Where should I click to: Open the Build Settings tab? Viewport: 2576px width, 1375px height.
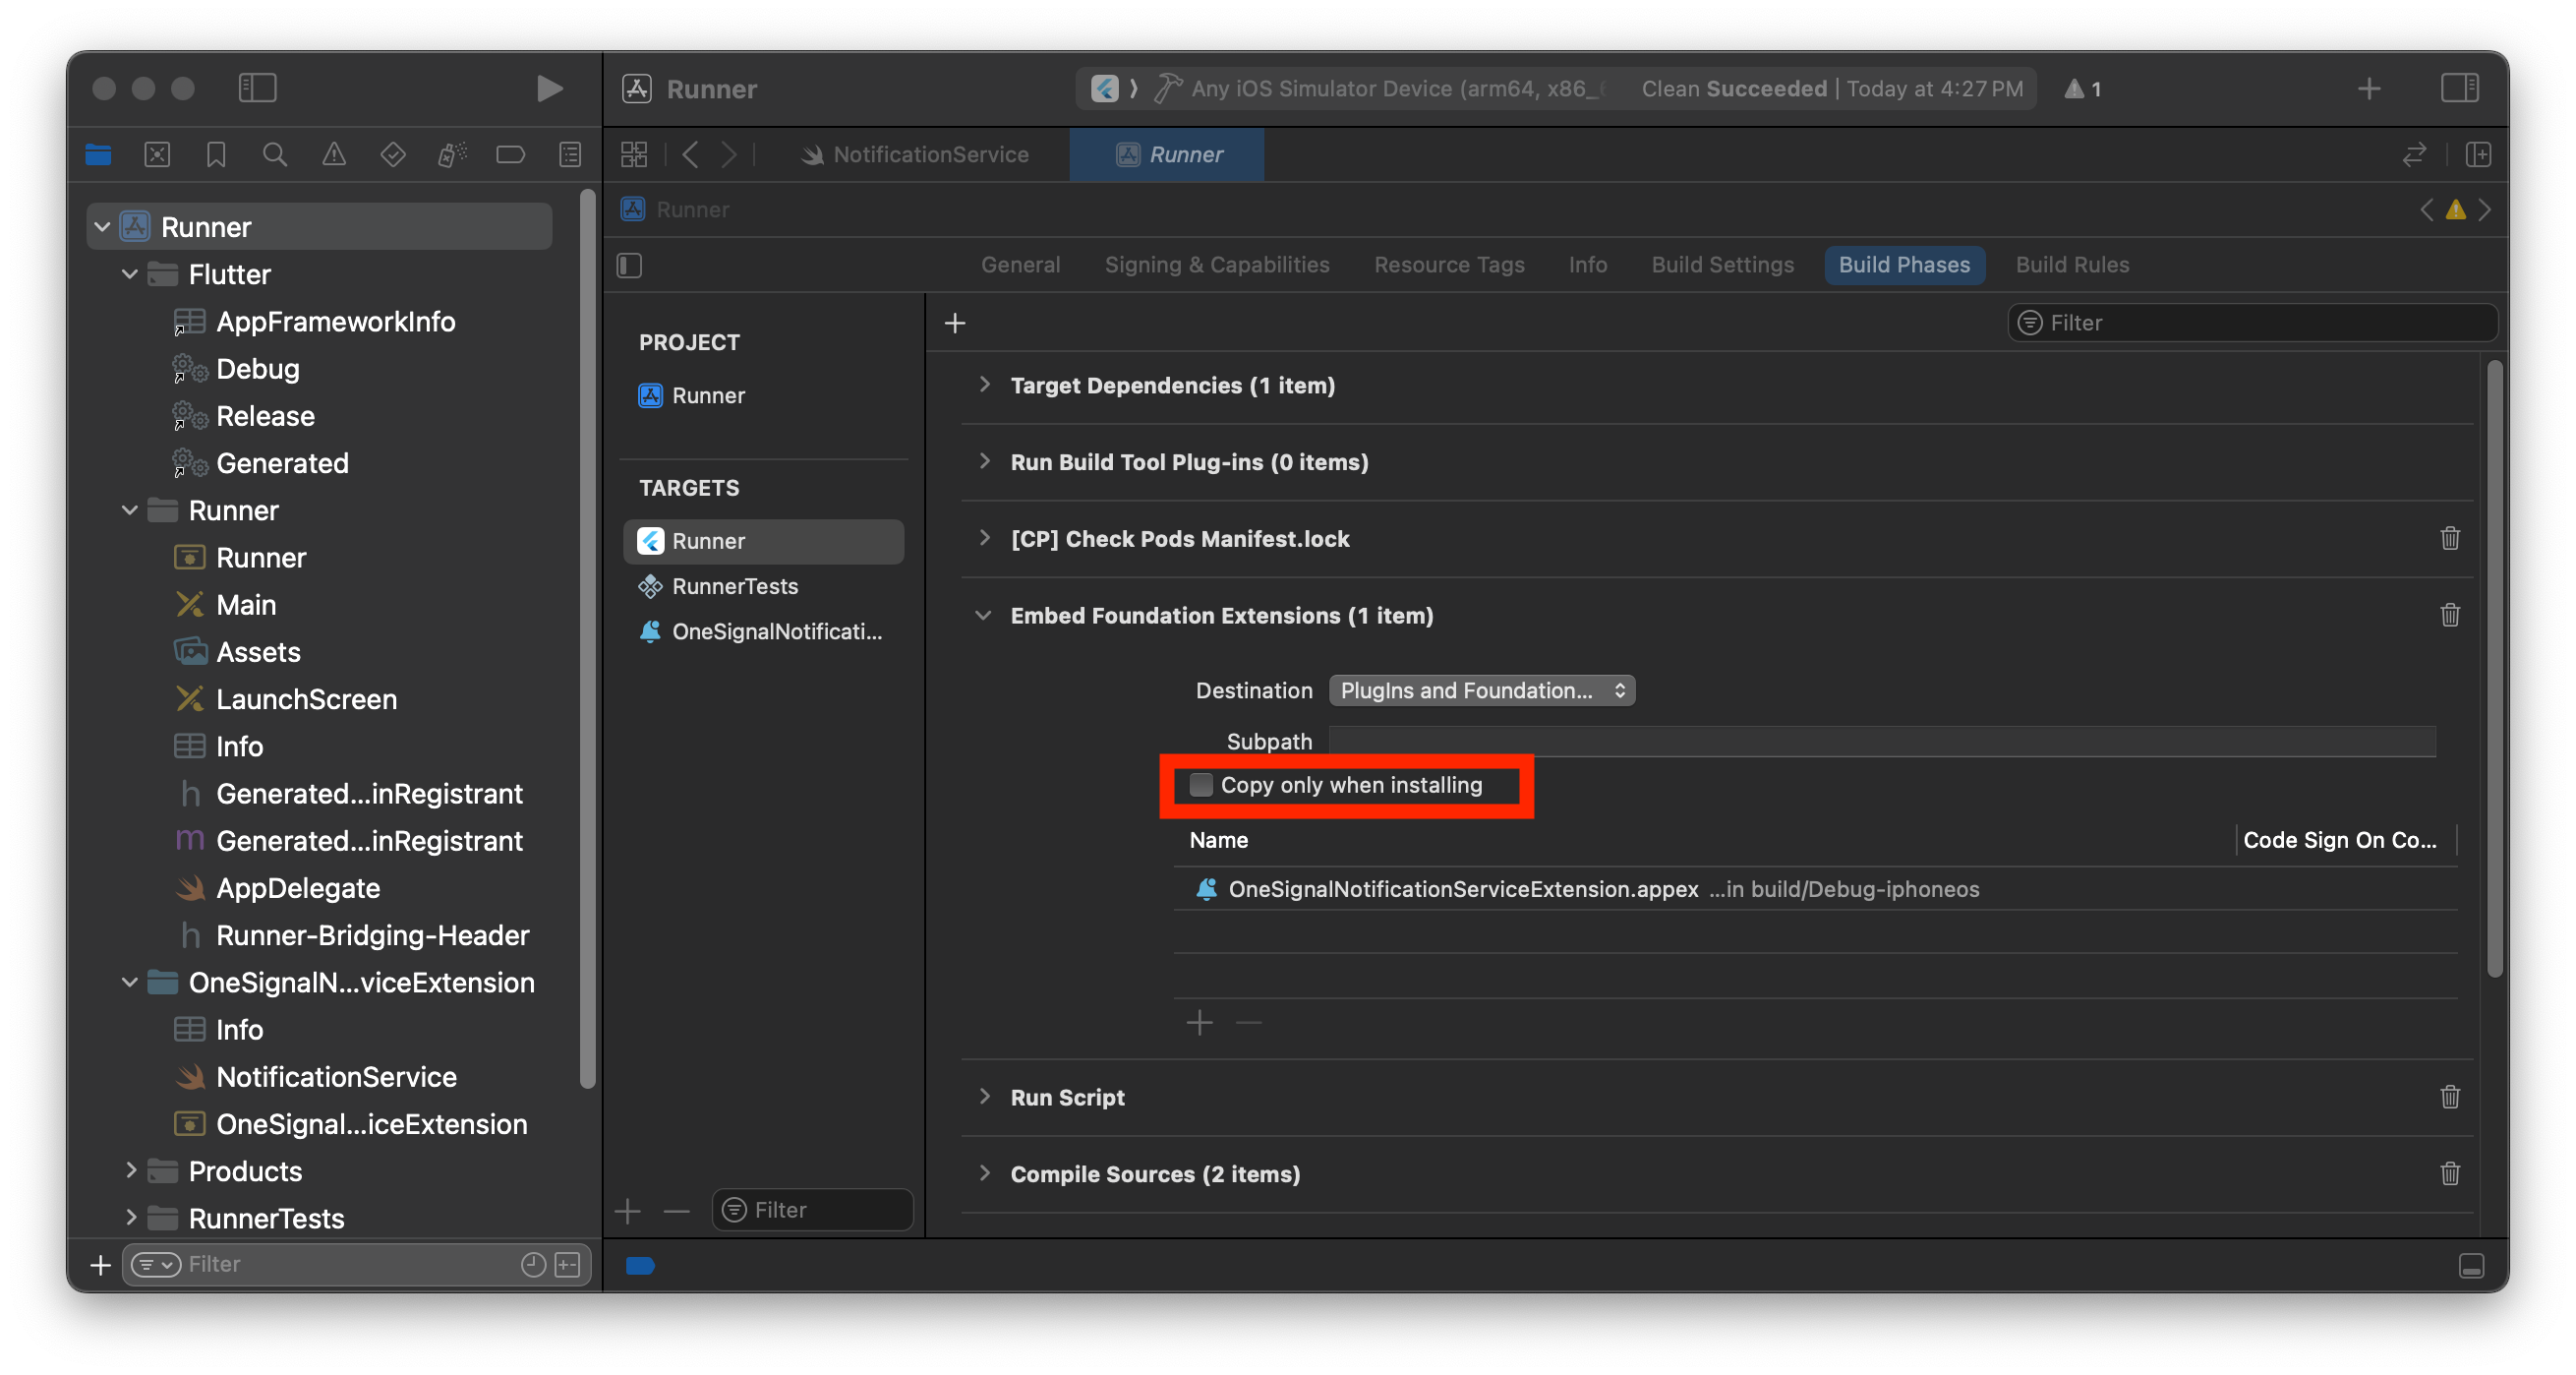pyautogui.click(x=1722, y=265)
